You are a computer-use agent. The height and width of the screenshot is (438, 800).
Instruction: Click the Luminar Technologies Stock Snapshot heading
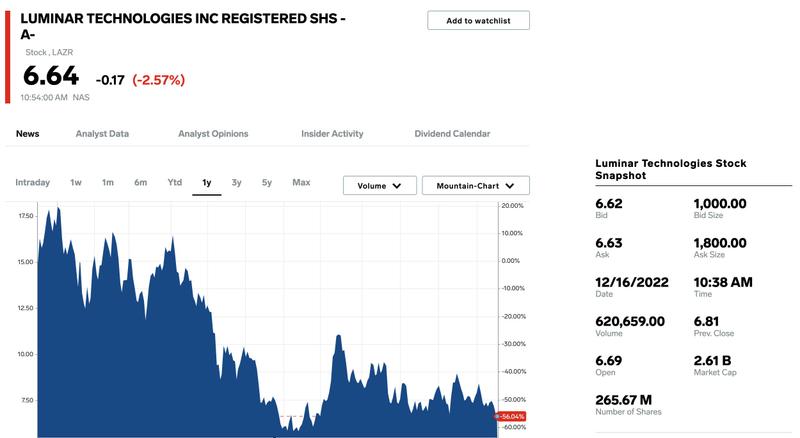(x=671, y=169)
